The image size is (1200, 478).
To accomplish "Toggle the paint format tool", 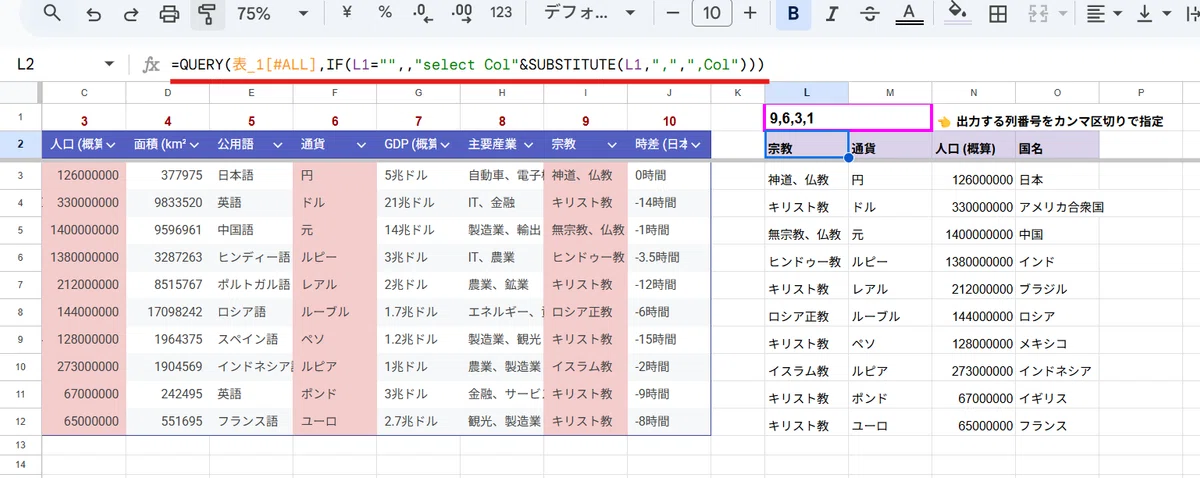I will coord(207,14).
